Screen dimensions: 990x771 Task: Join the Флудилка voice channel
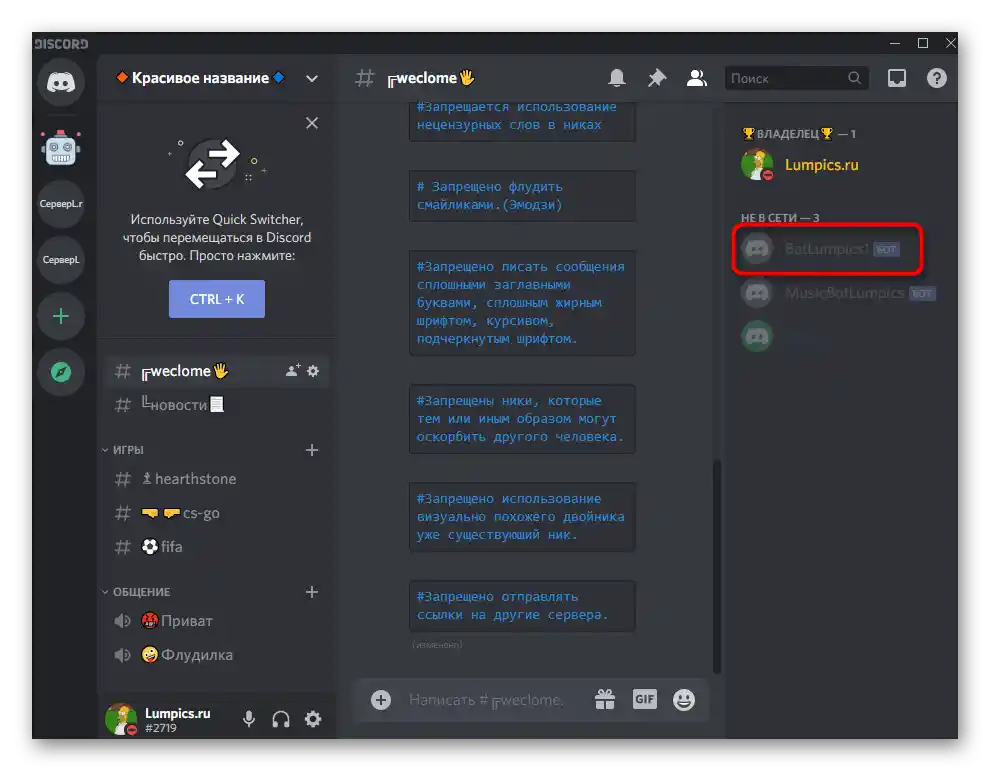click(217, 655)
